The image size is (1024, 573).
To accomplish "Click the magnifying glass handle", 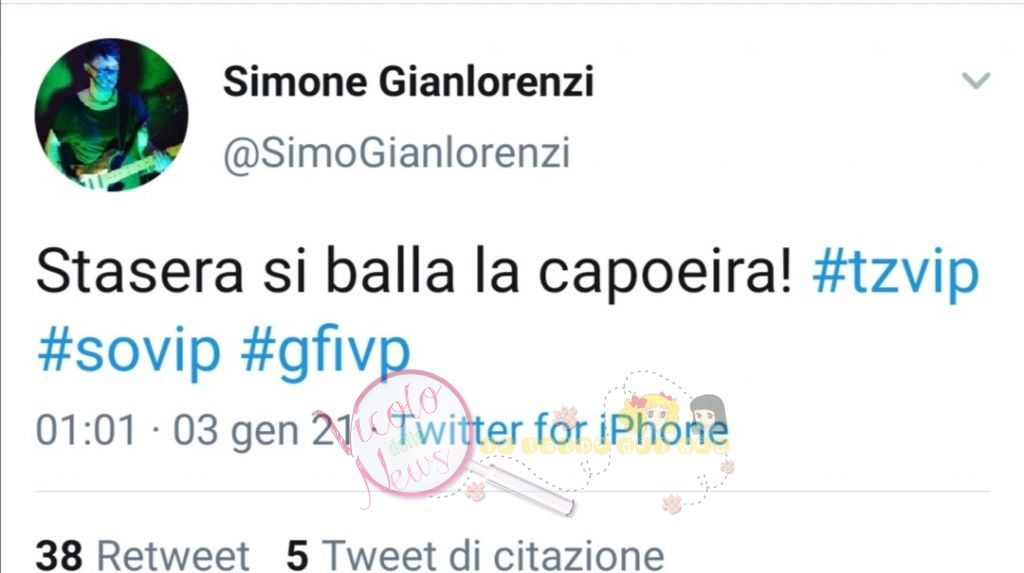I will click(x=522, y=486).
